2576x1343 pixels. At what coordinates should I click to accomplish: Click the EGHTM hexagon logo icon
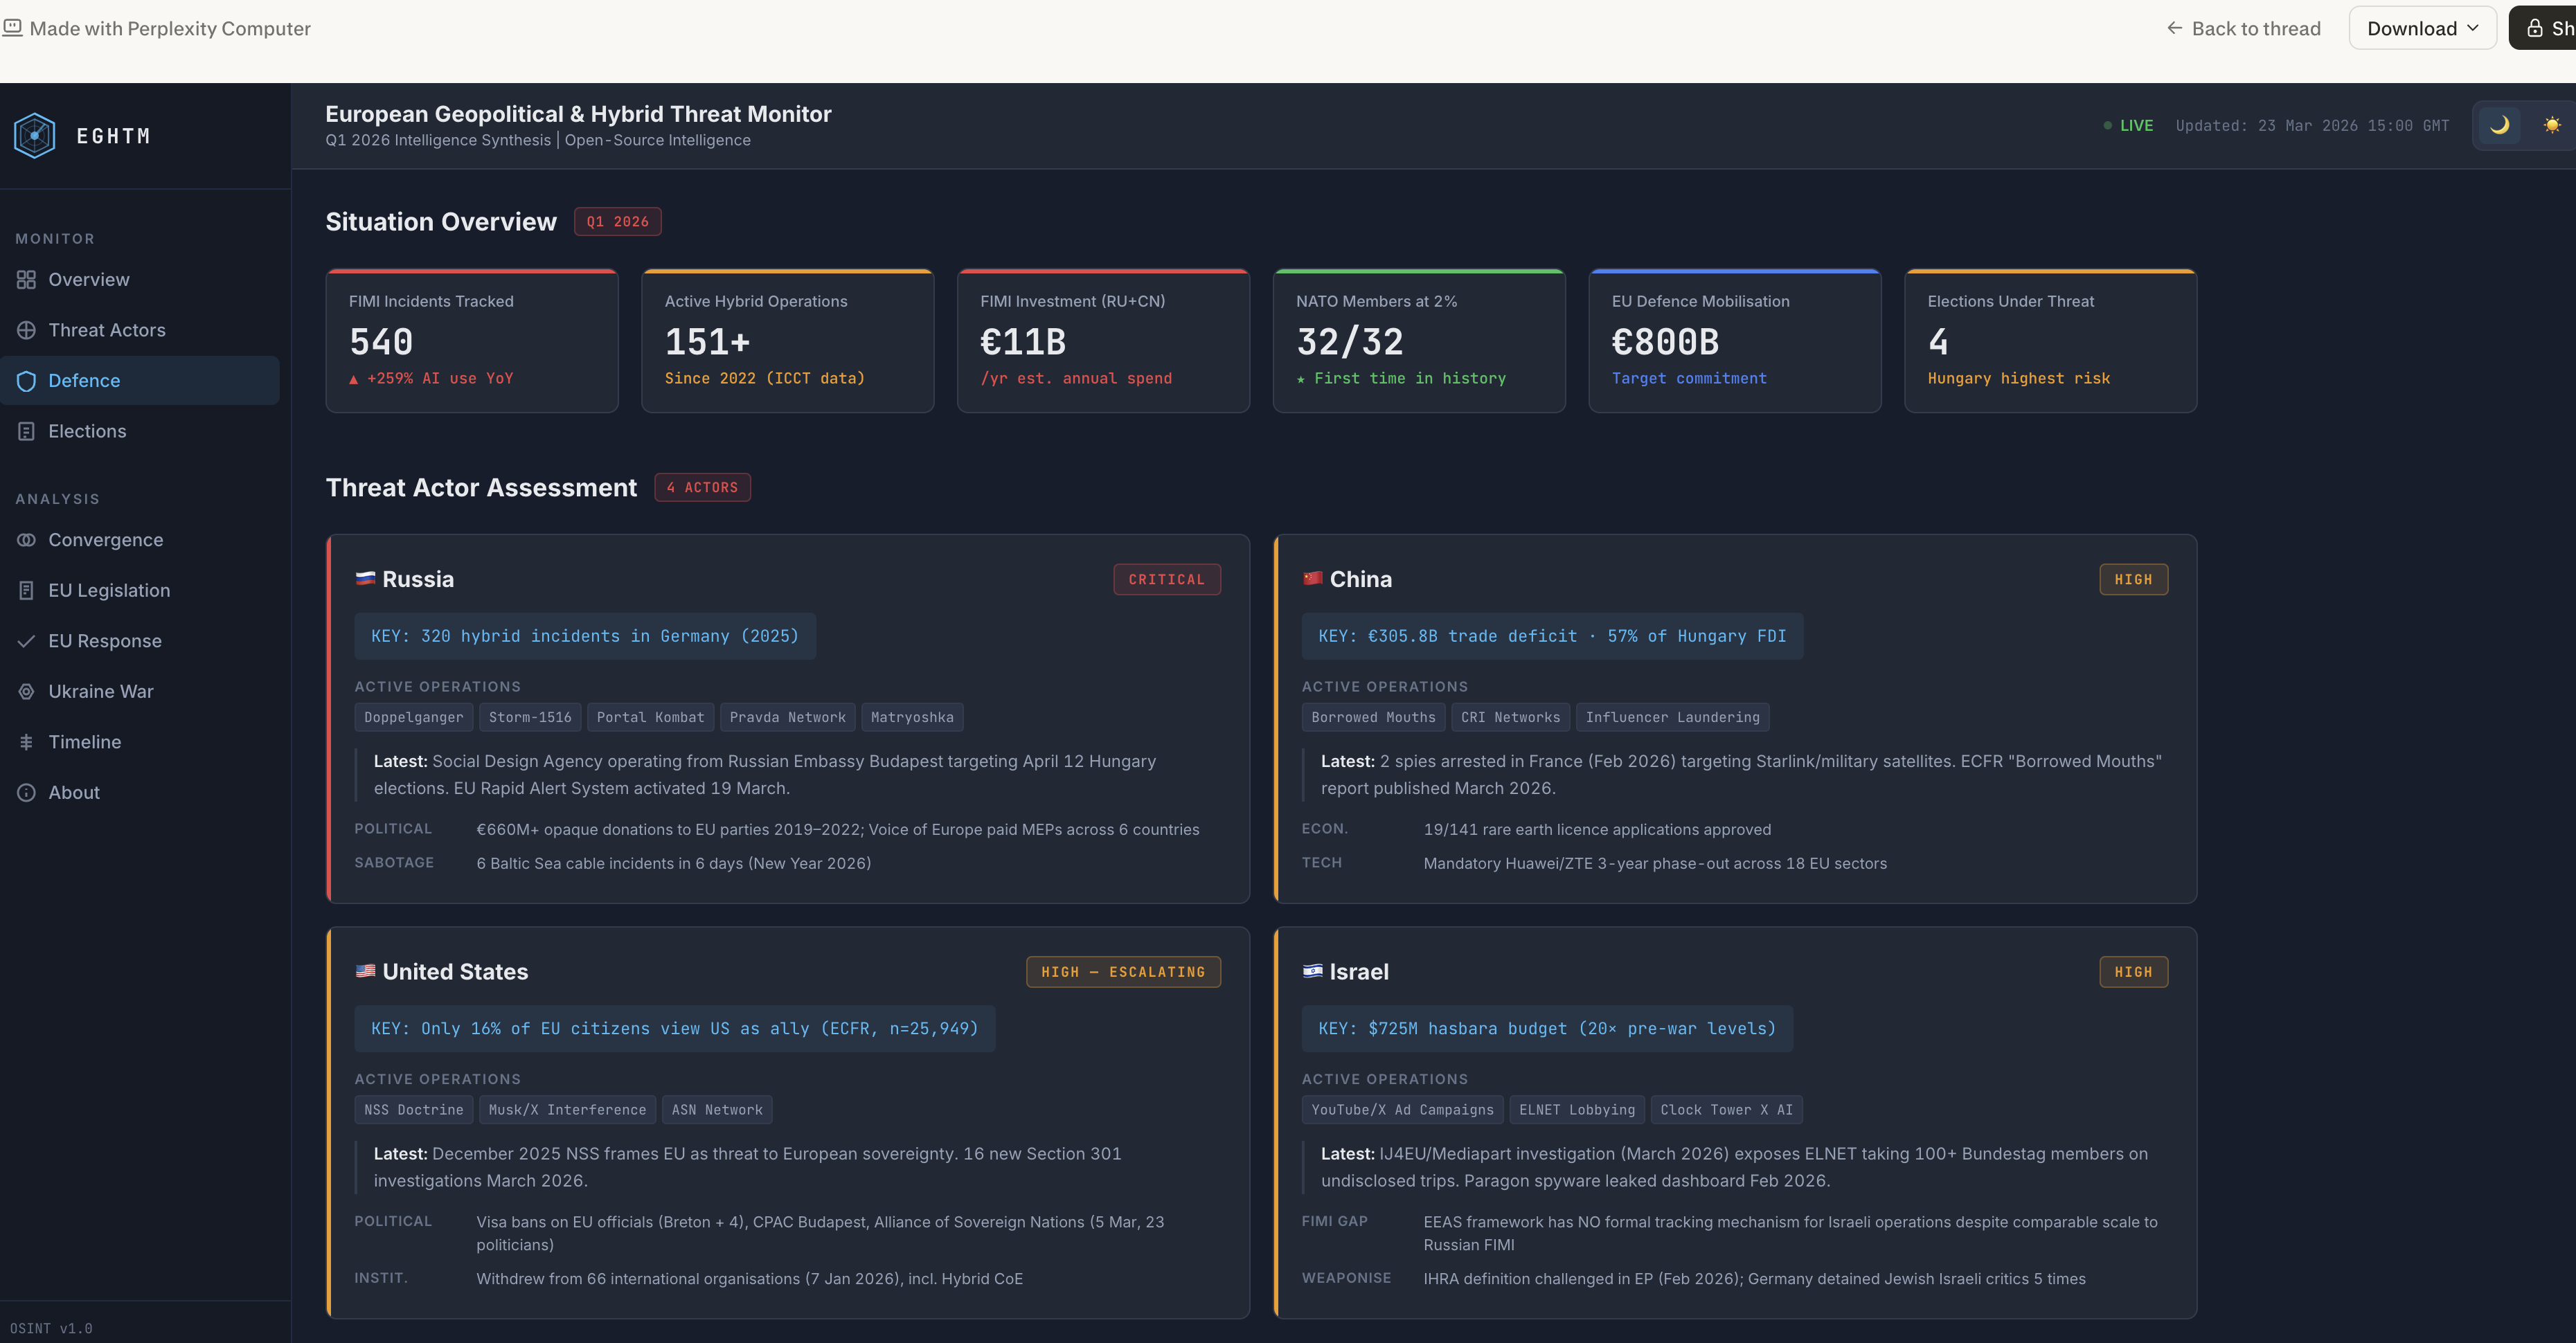[35, 136]
